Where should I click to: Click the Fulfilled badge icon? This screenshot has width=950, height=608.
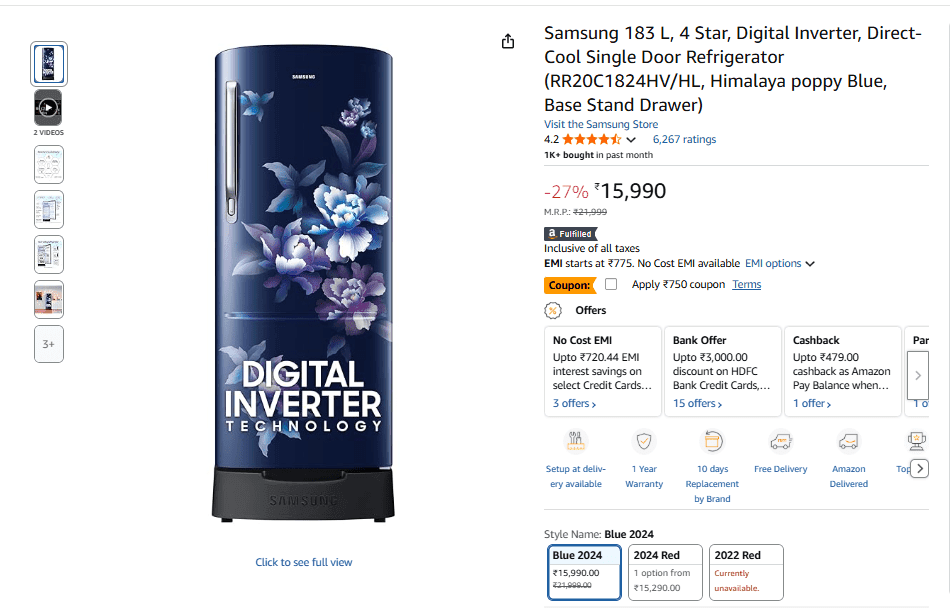tap(569, 233)
